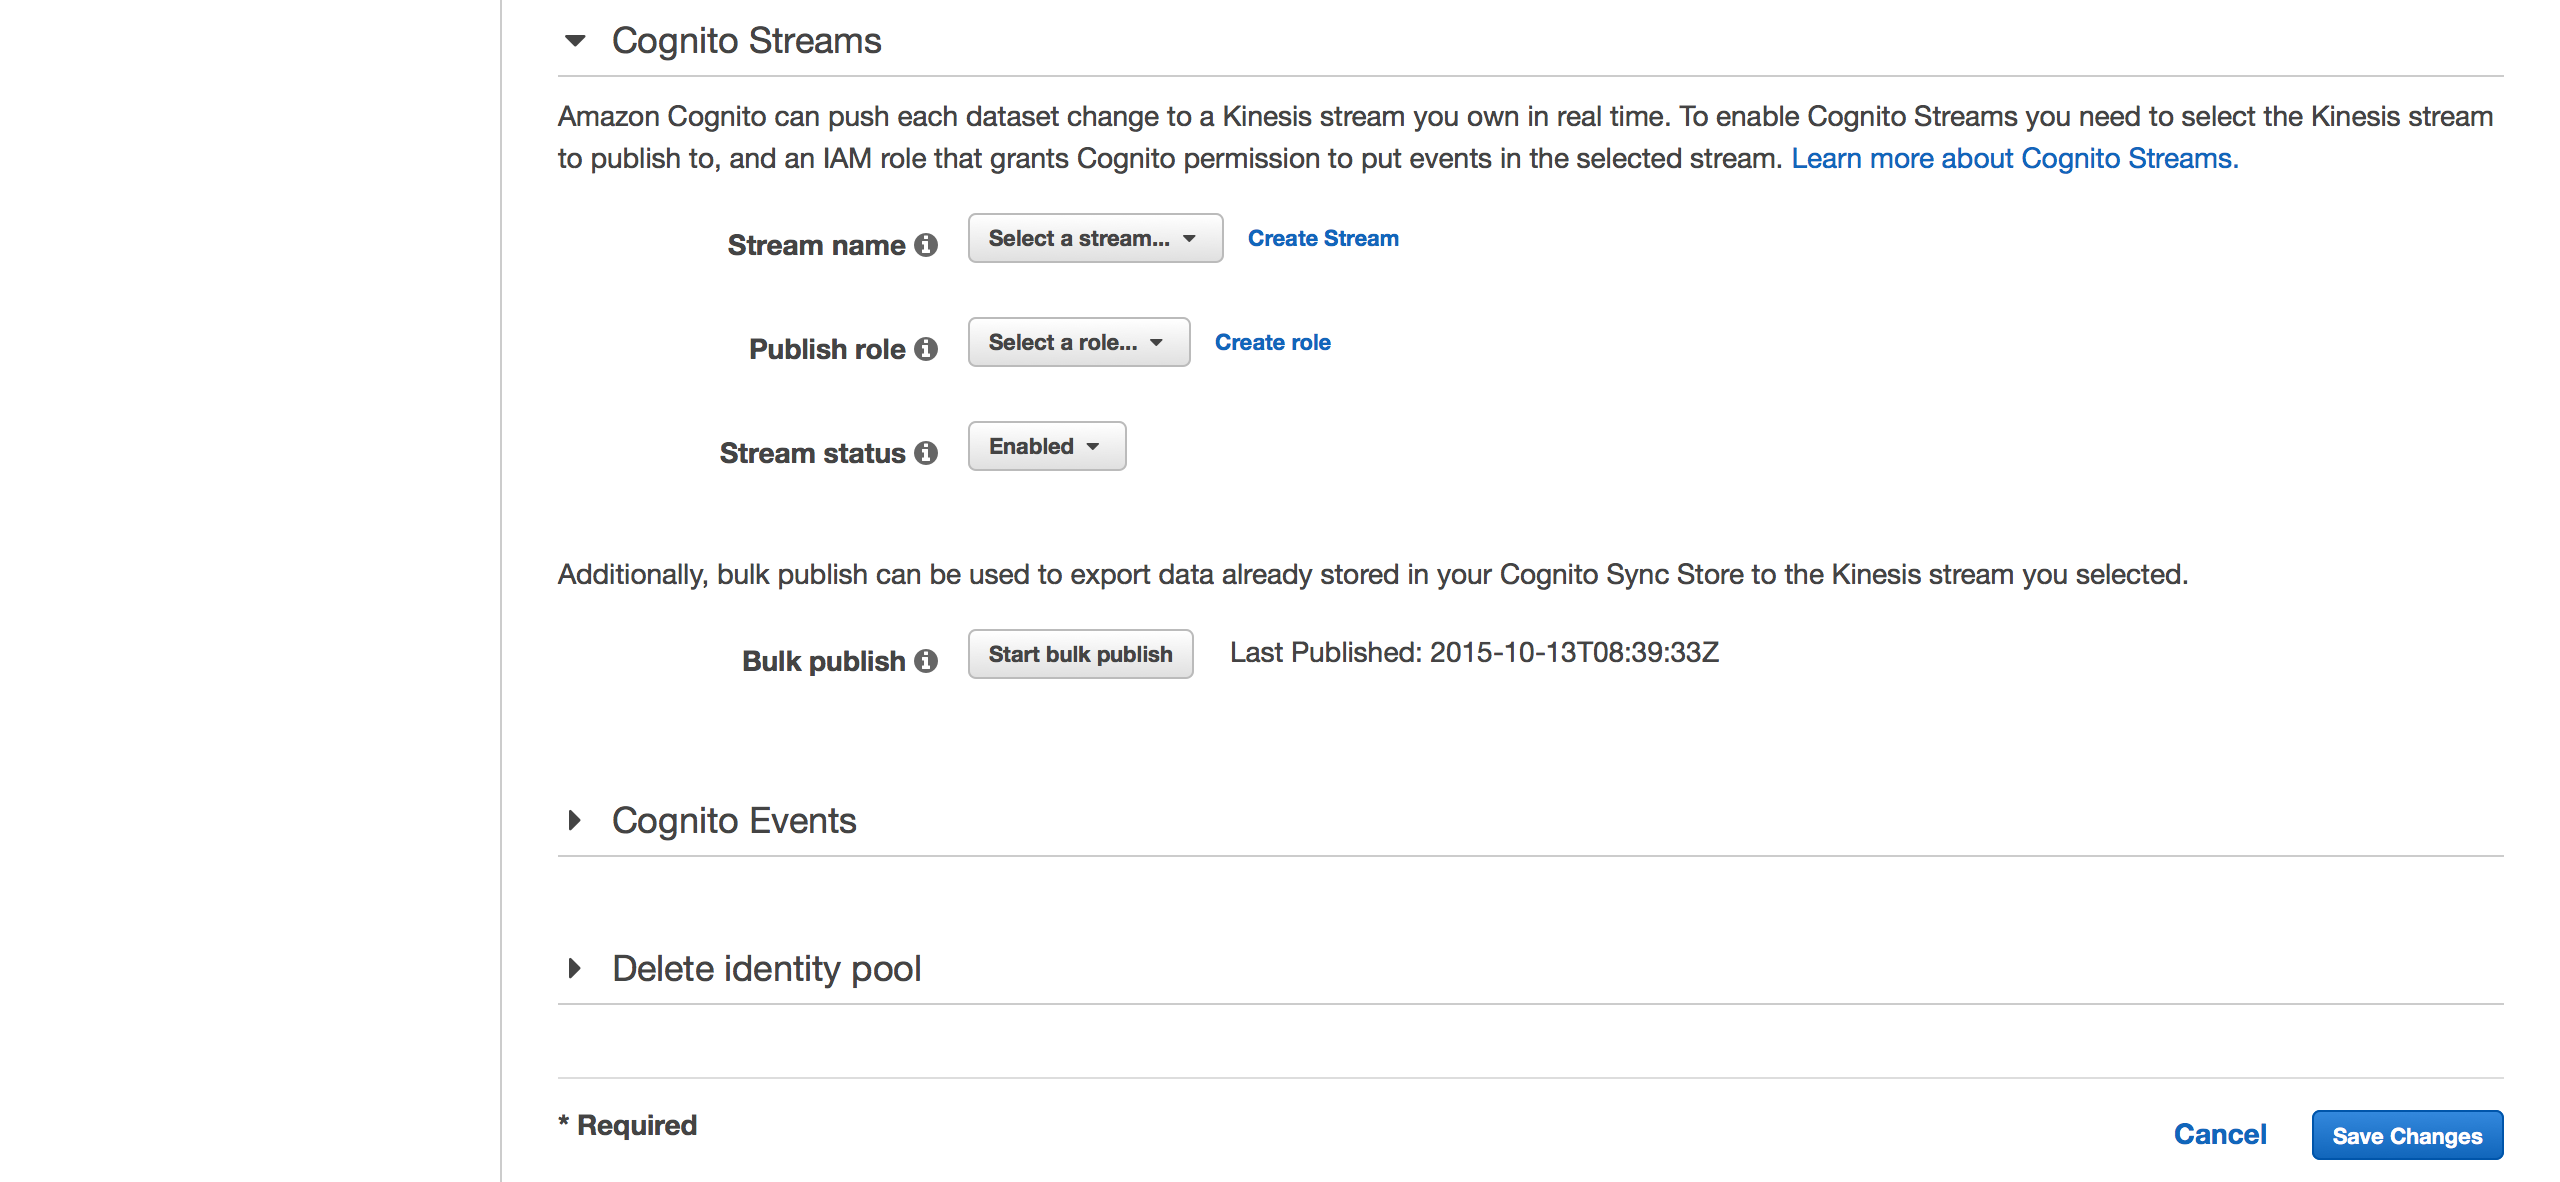Collapse the Cognito Streams section
Viewport: 2560px width, 1182px height.
[575, 41]
